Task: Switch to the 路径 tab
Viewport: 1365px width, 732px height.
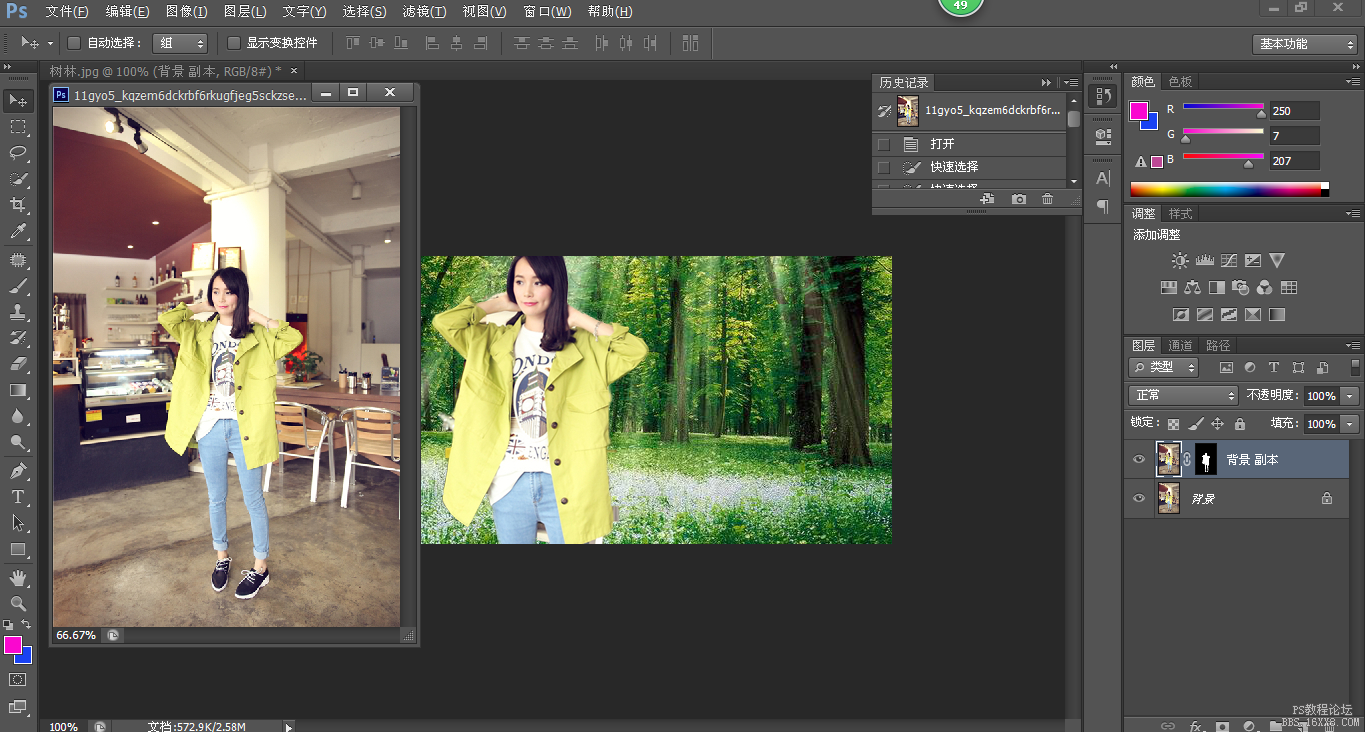Action: pyautogui.click(x=1218, y=345)
